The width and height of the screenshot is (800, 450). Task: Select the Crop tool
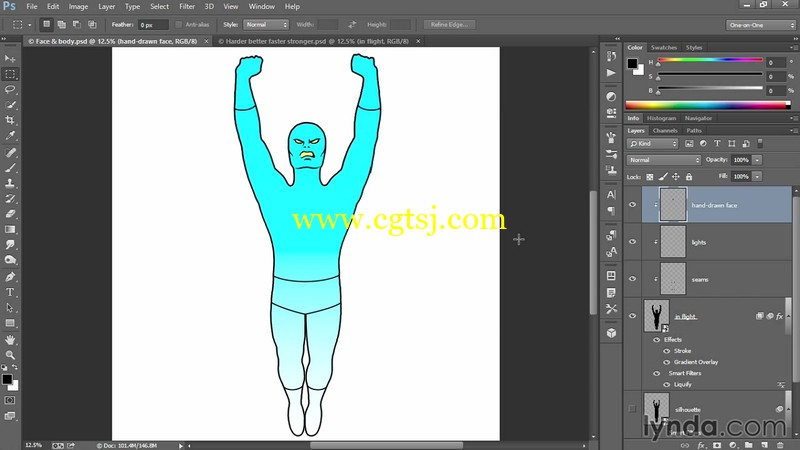pyautogui.click(x=10, y=120)
